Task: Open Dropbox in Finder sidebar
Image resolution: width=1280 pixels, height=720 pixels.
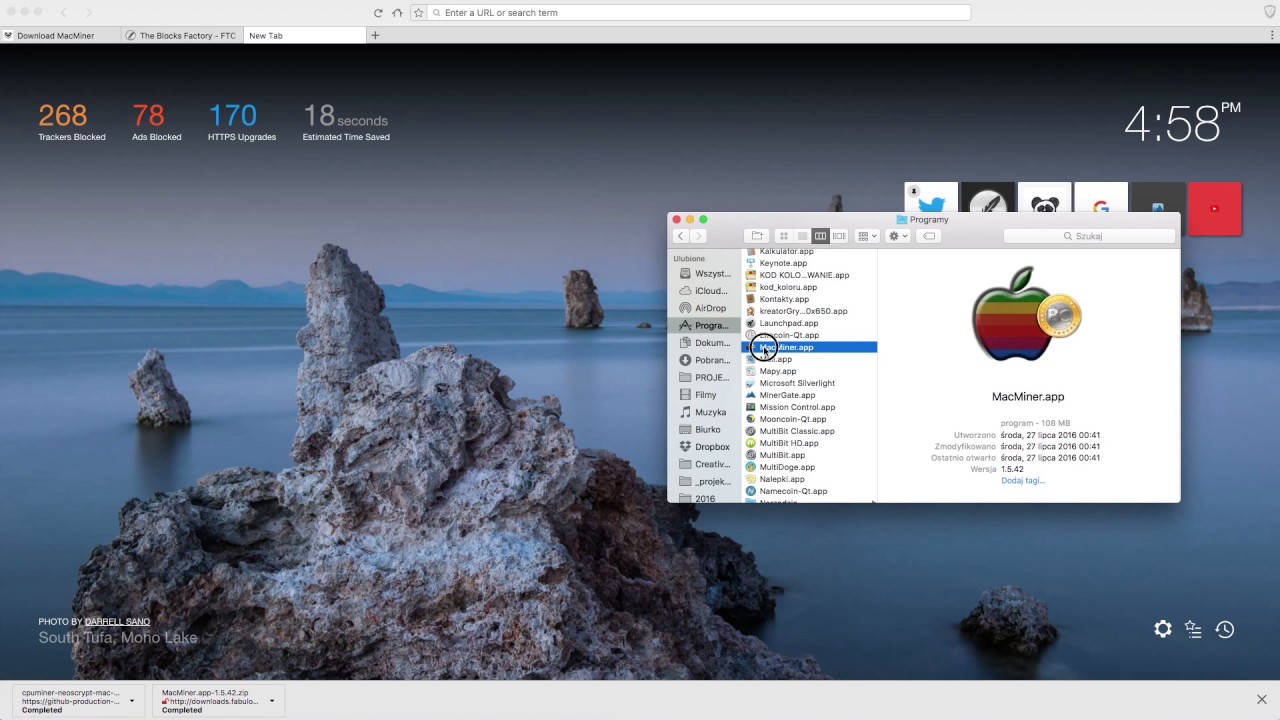Action: click(705, 447)
